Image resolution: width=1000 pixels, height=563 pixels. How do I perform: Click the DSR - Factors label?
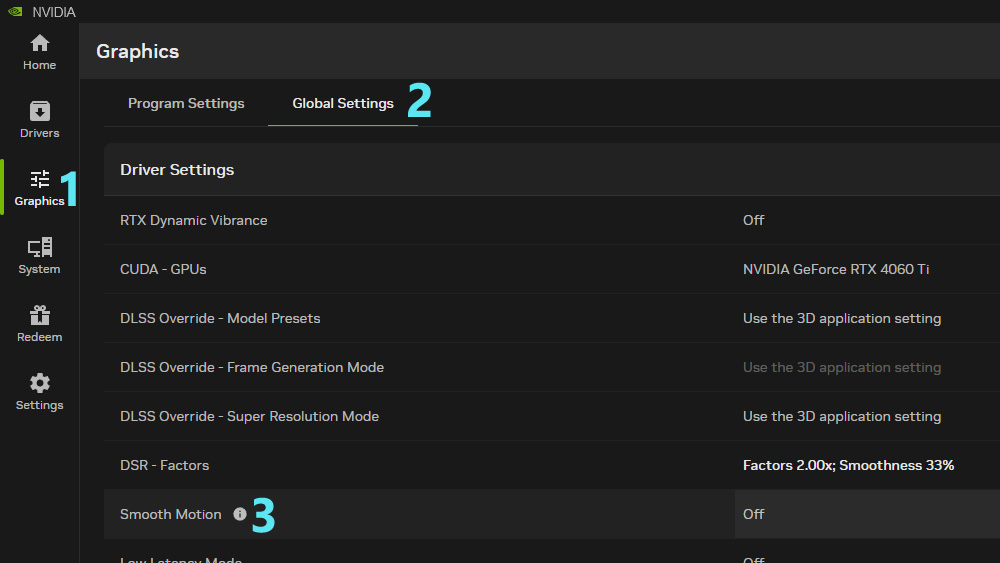165,465
